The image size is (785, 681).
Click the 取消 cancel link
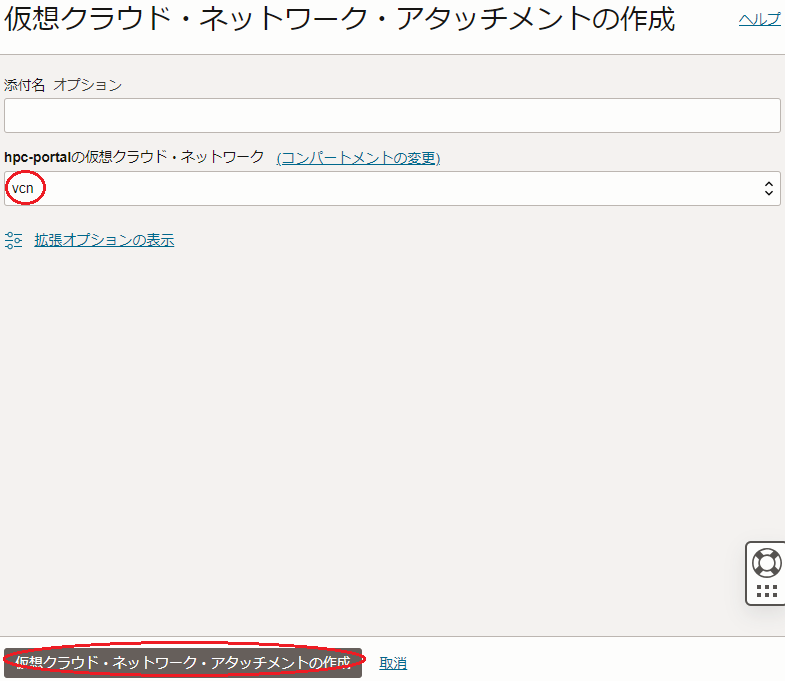(x=393, y=663)
